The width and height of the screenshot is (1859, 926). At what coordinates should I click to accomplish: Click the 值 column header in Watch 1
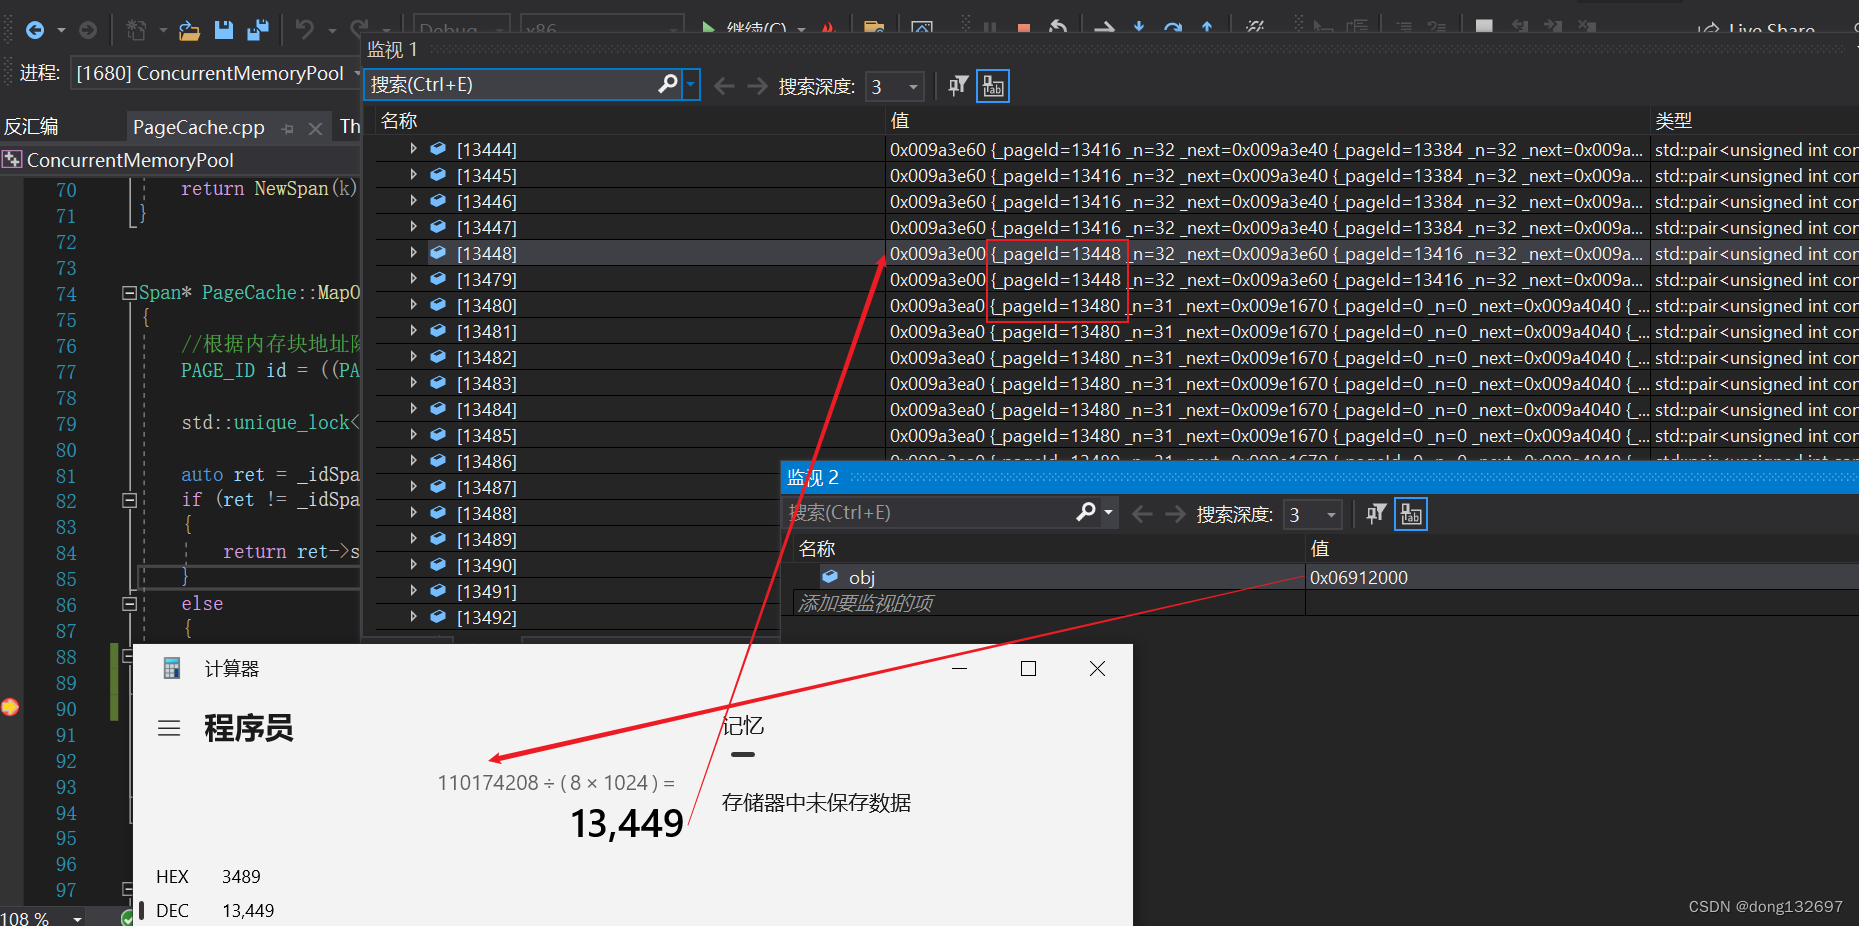click(x=900, y=121)
